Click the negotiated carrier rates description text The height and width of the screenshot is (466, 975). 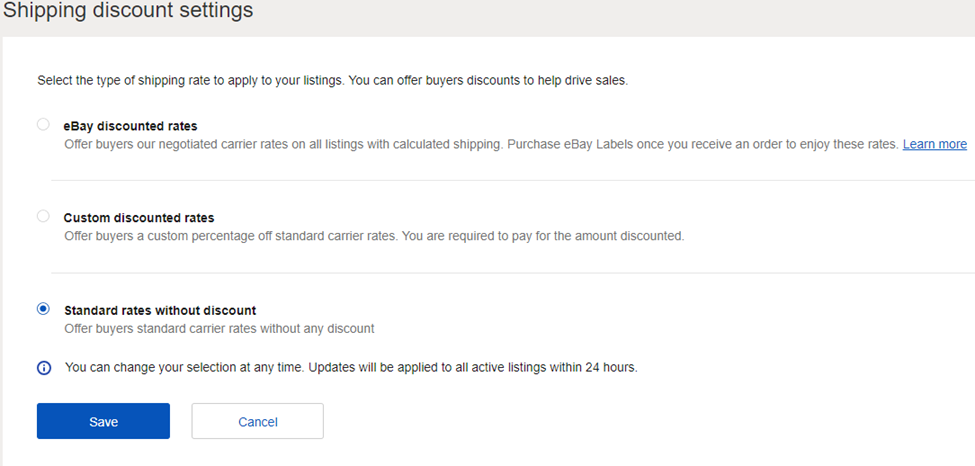(x=482, y=144)
